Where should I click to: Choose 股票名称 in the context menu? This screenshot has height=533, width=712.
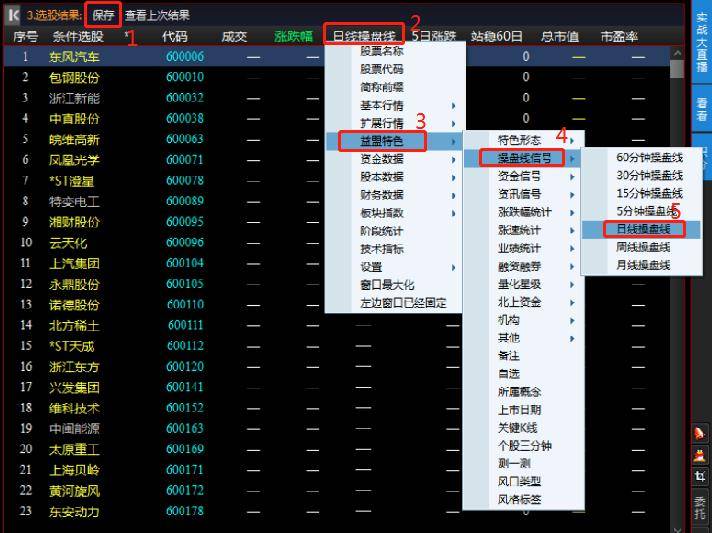[394, 51]
